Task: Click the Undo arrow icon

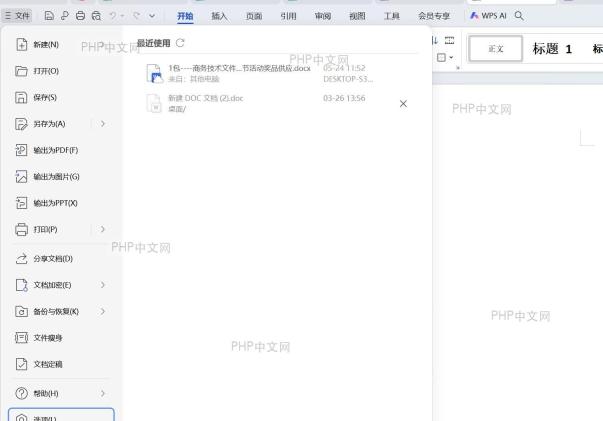Action: point(113,16)
